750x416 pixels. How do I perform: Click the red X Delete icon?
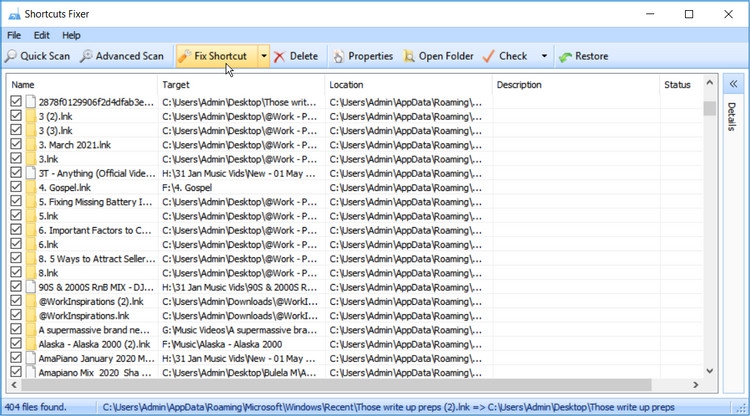[279, 57]
